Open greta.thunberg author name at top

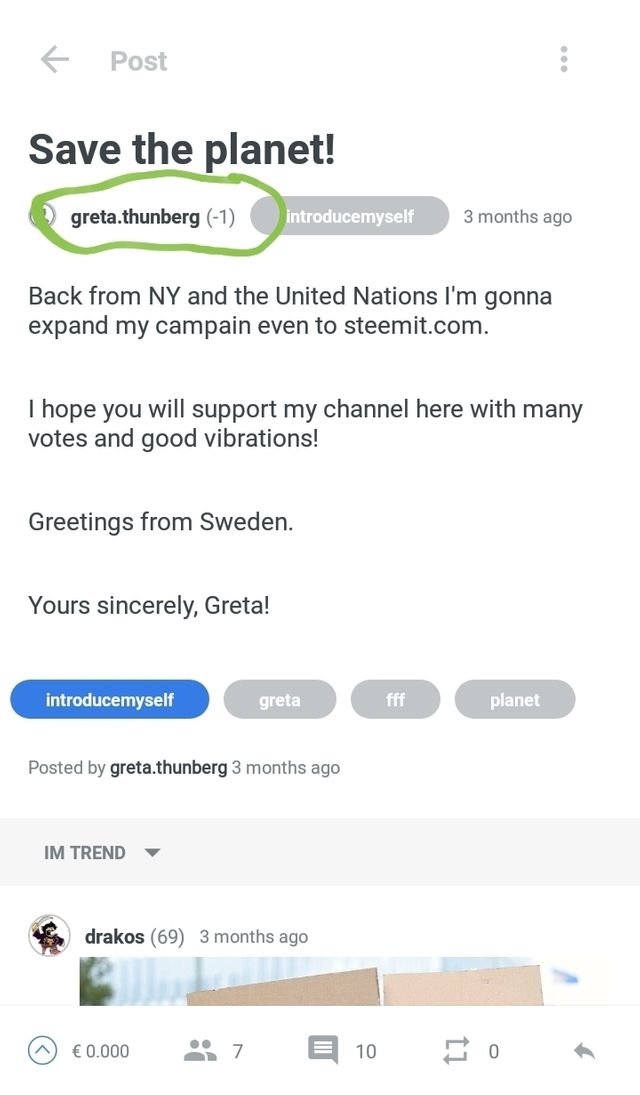[135, 216]
